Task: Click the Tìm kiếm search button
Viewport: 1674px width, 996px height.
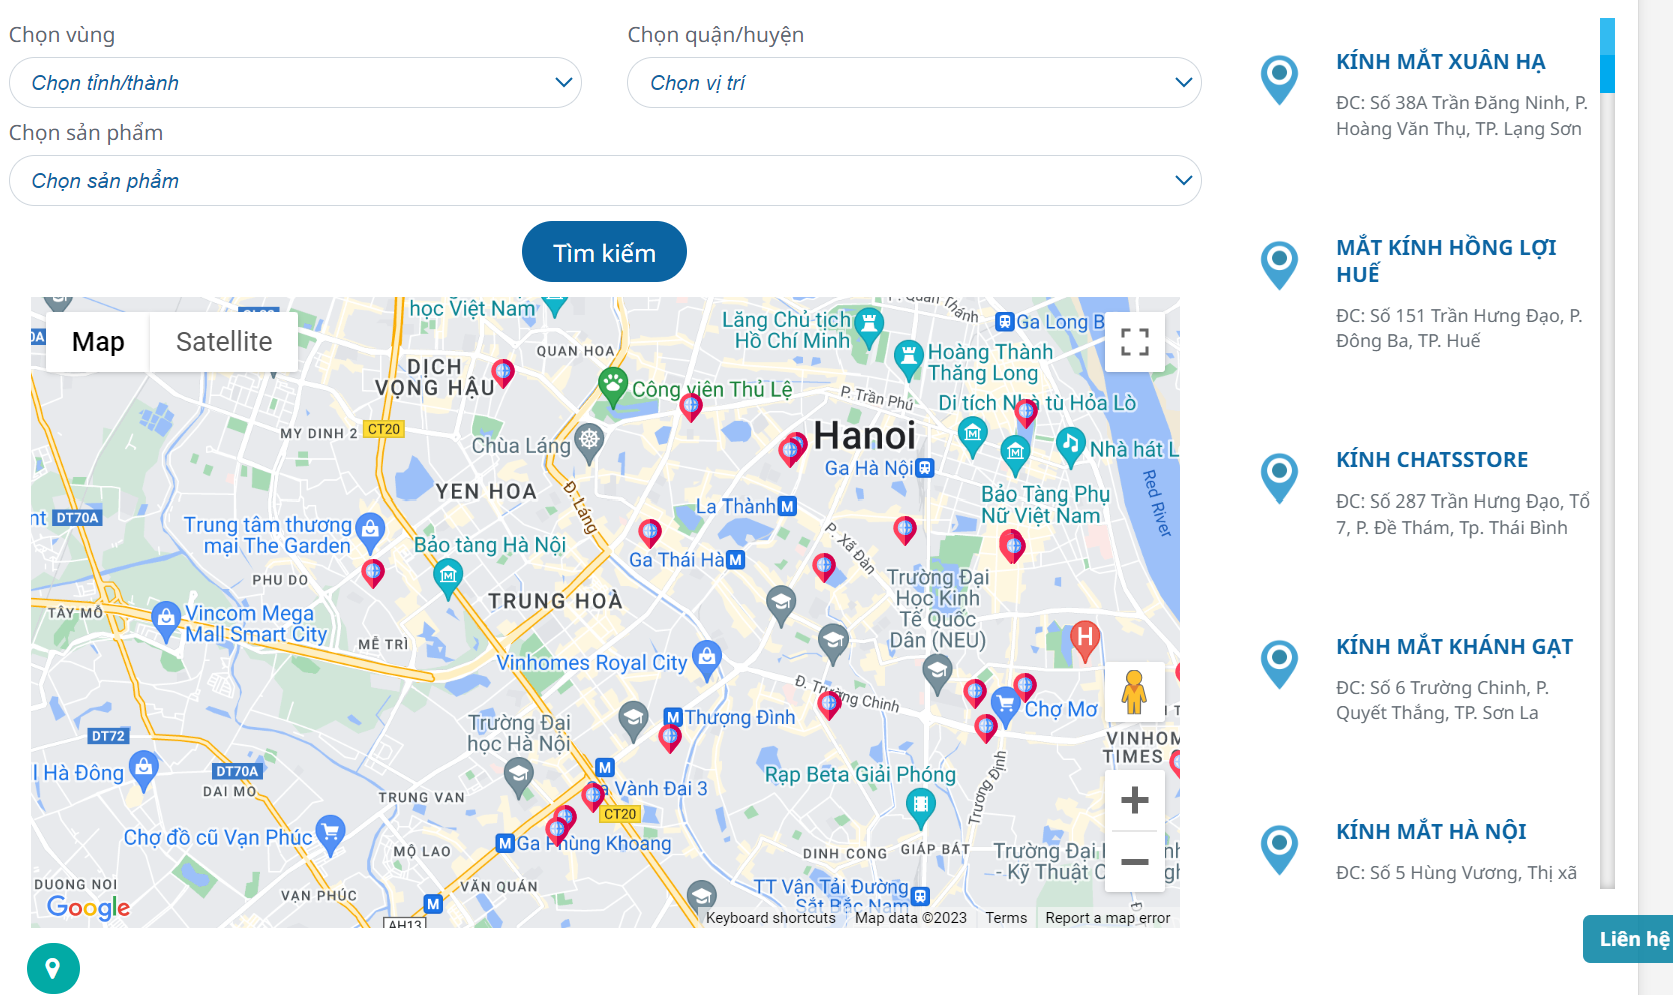Action: (604, 252)
